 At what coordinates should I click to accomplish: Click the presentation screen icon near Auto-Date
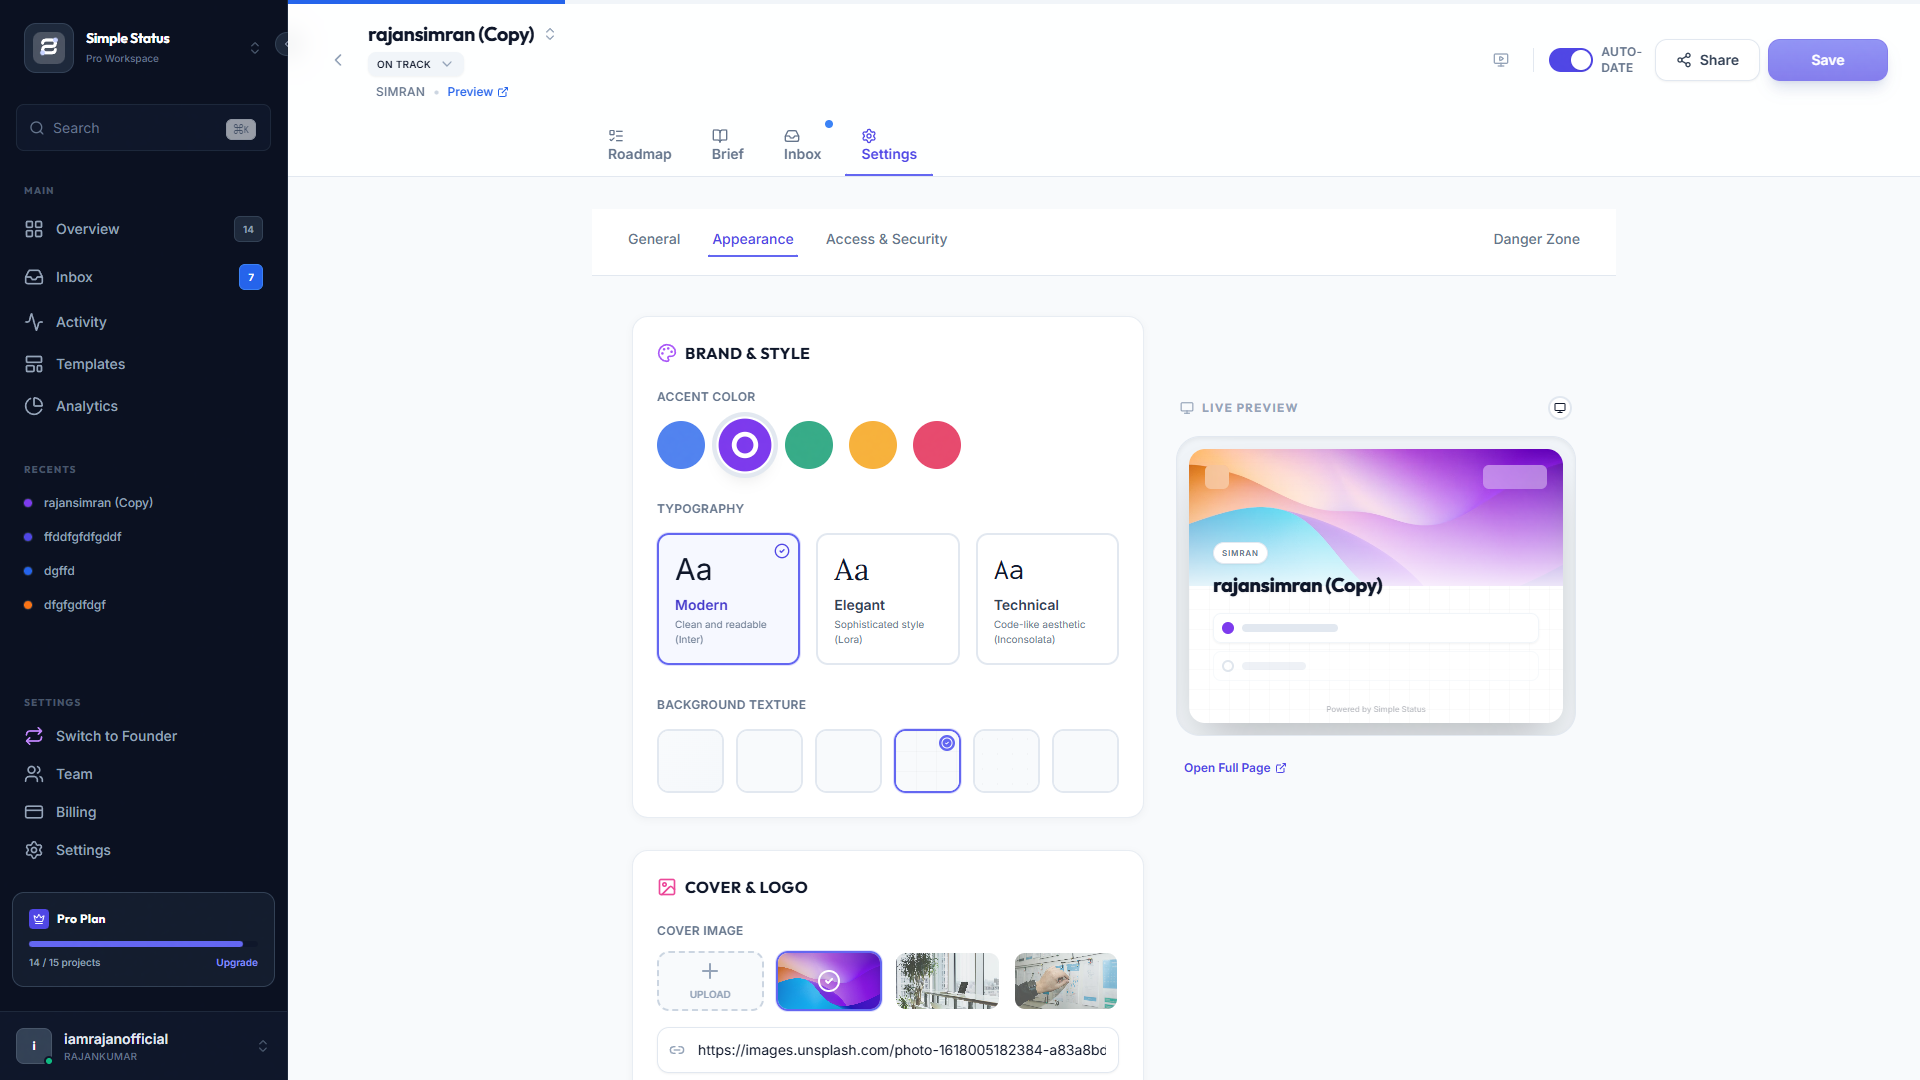[x=1501, y=60]
